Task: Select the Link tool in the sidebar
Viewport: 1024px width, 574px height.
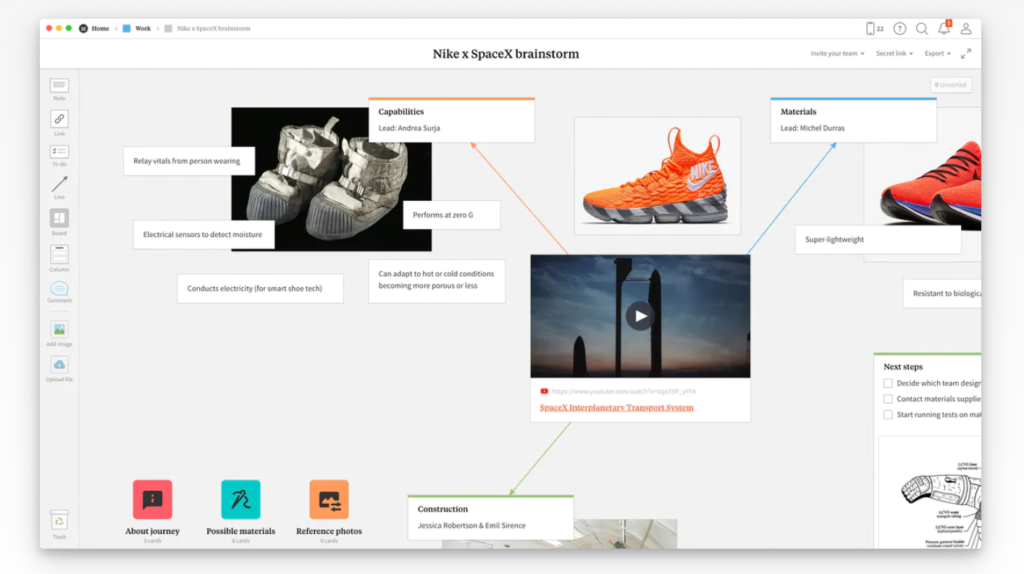Action: (x=59, y=123)
